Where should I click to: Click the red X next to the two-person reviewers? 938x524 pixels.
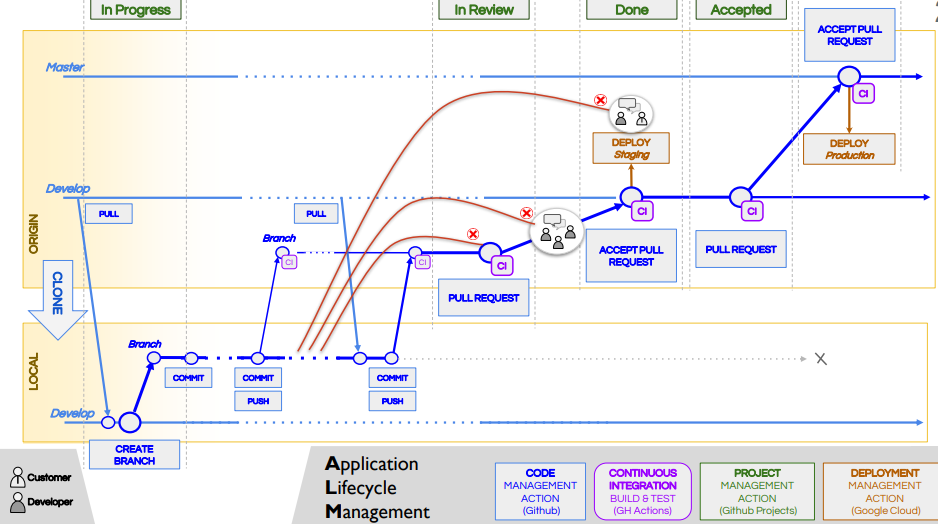(600, 100)
